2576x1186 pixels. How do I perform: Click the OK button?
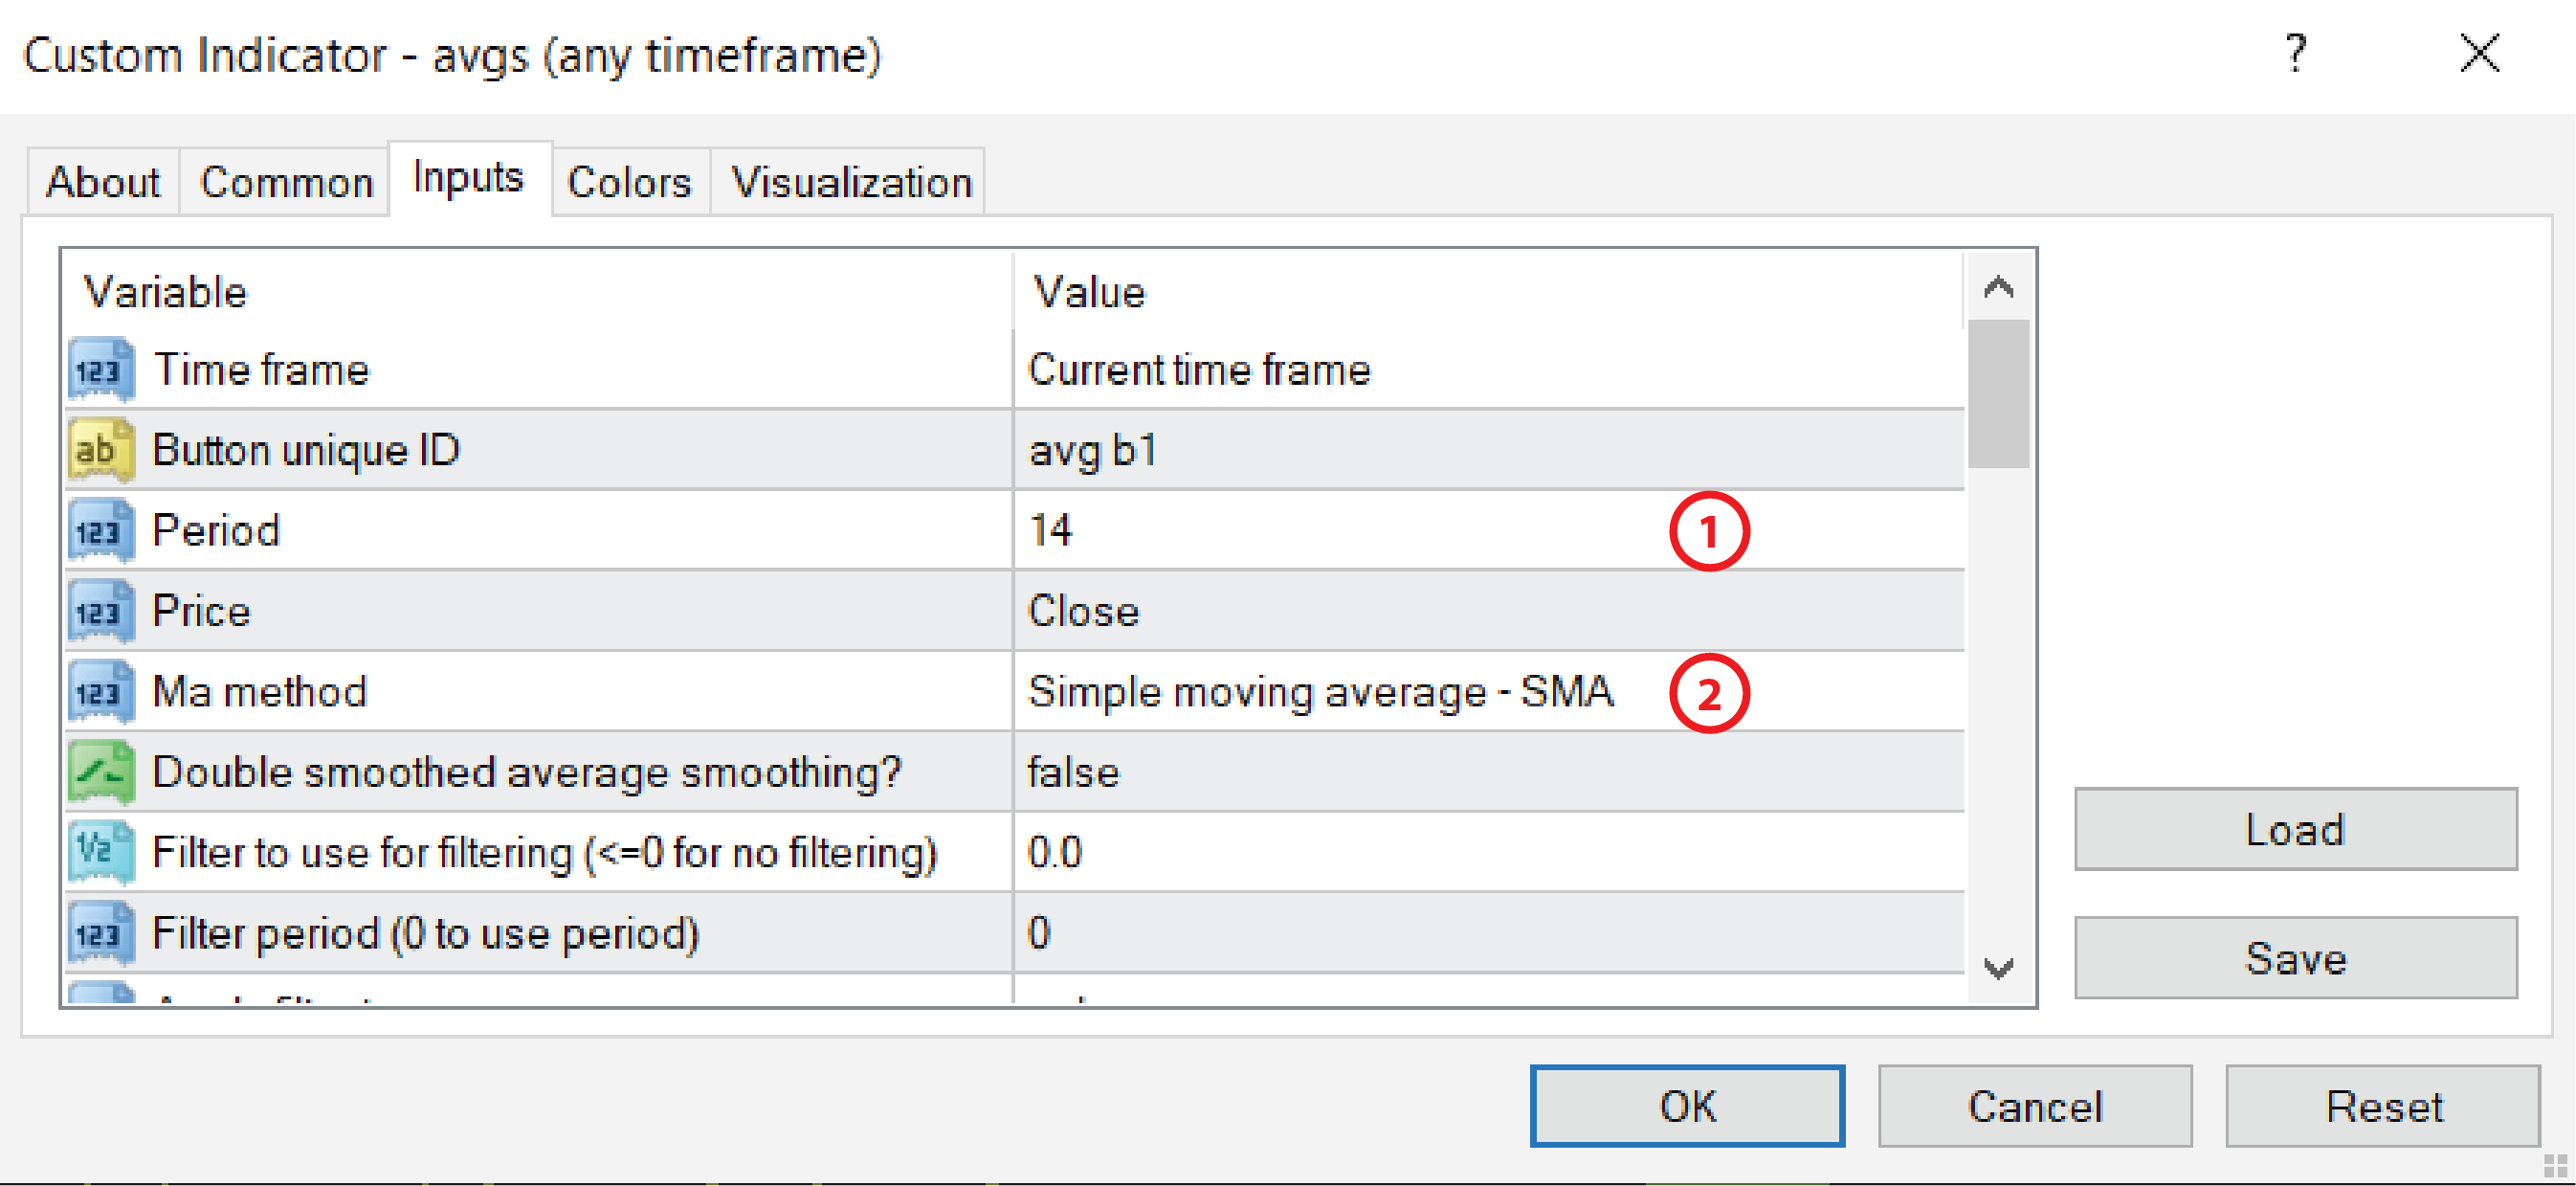coord(1687,1106)
